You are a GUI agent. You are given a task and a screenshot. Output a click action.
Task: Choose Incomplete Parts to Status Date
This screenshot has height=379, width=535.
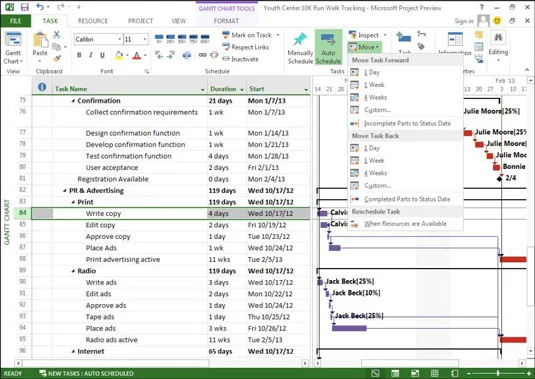(405, 123)
